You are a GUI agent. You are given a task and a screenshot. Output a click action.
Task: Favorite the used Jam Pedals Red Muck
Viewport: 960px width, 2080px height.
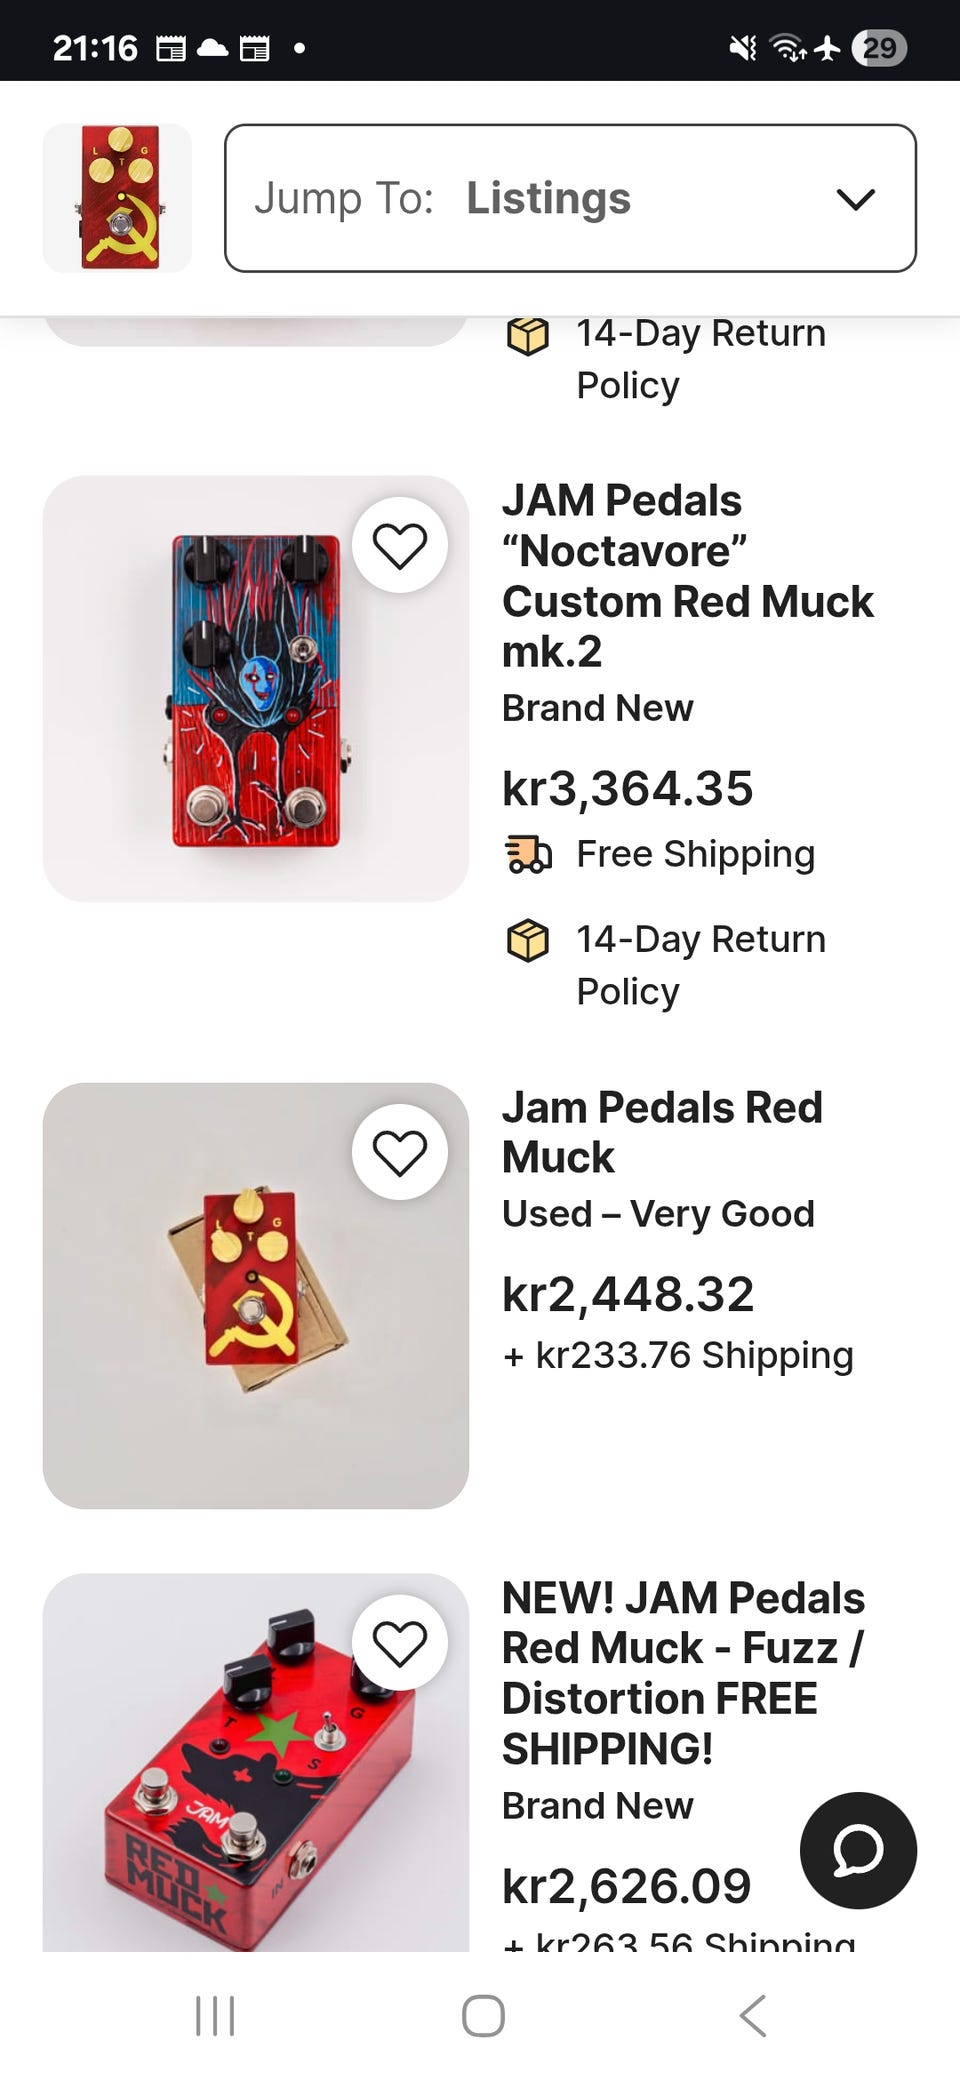click(400, 1152)
